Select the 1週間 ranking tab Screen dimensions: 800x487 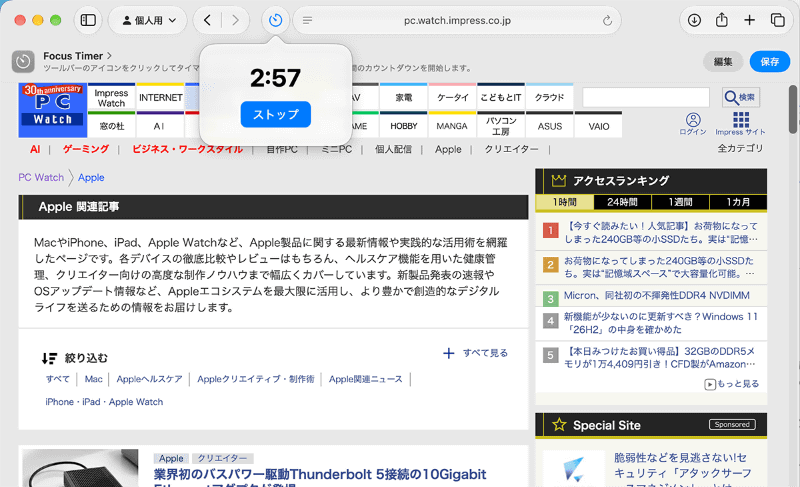[x=680, y=202]
